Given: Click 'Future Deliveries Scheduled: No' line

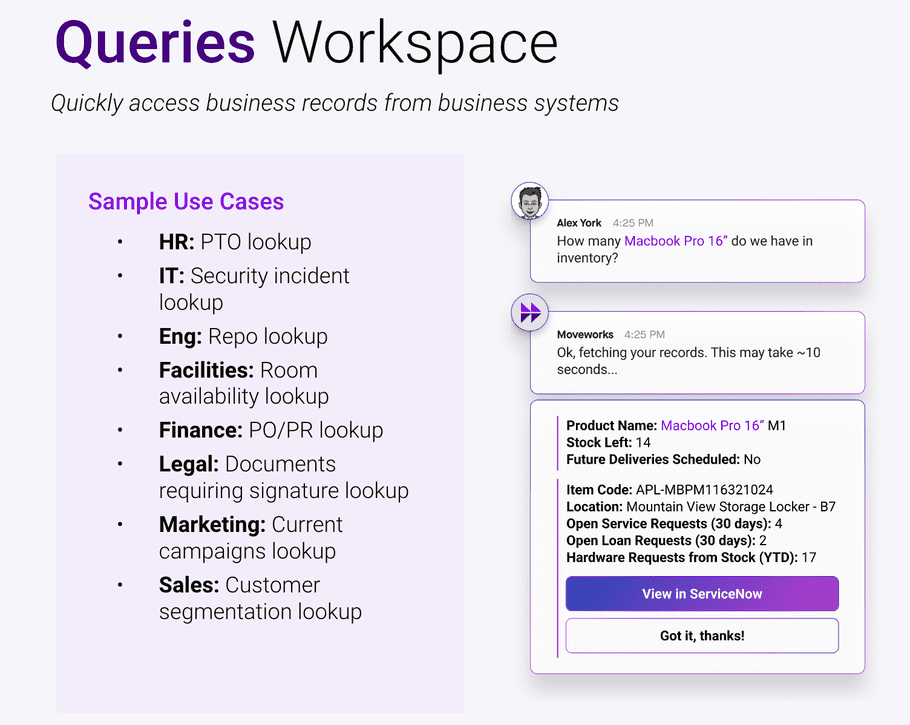Looking at the screenshot, I should pos(663,459).
